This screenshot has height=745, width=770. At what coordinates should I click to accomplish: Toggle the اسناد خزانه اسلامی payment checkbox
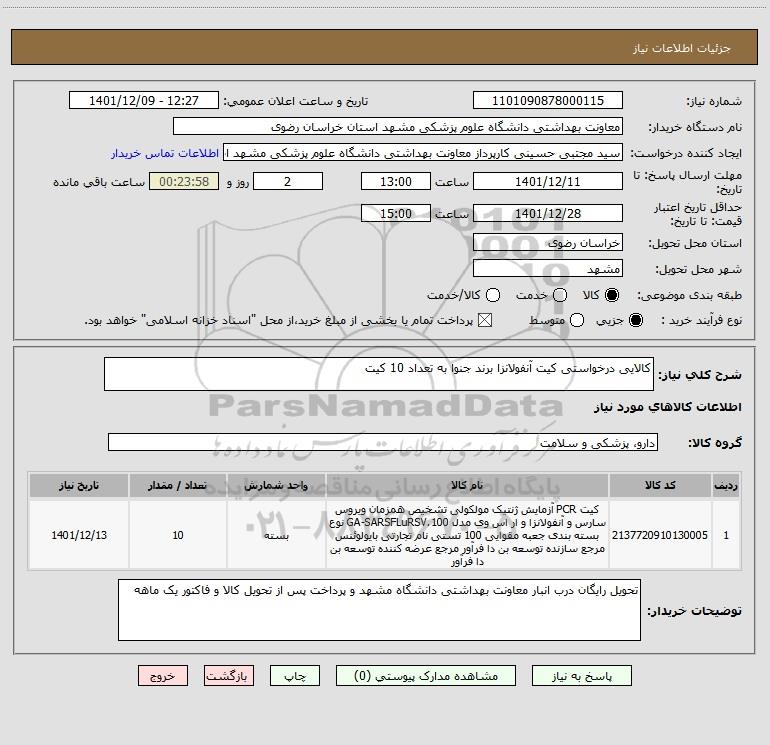coord(485,320)
